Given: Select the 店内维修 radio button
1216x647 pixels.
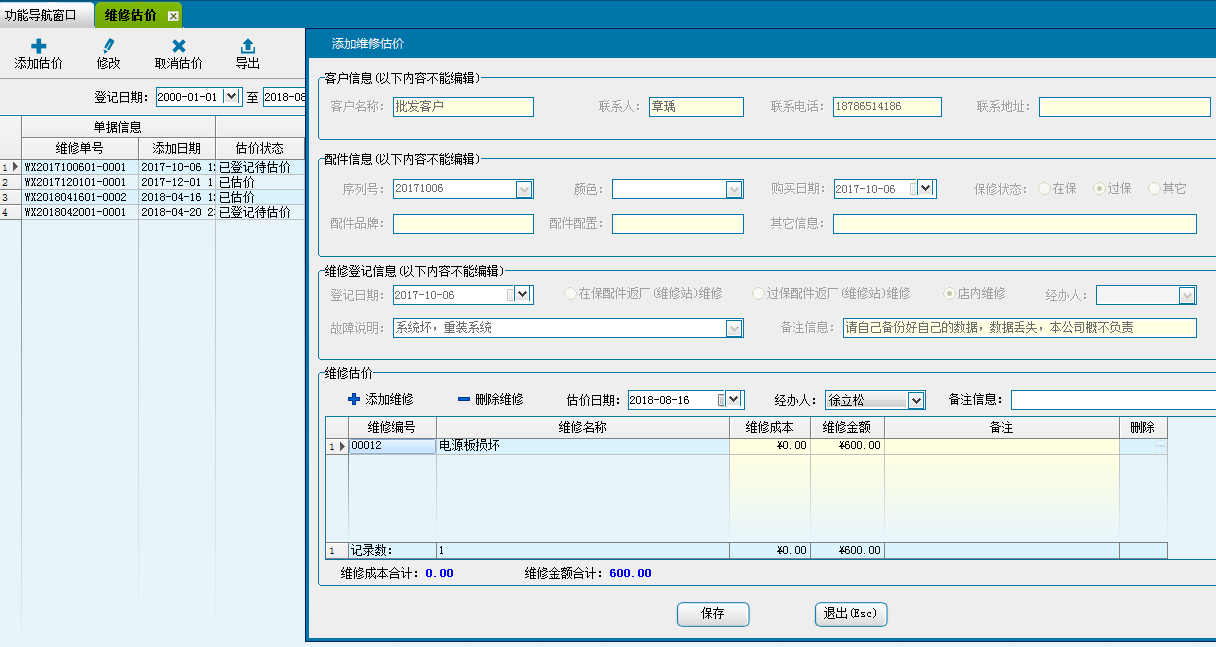Looking at the screenshot, I should 949,294.
